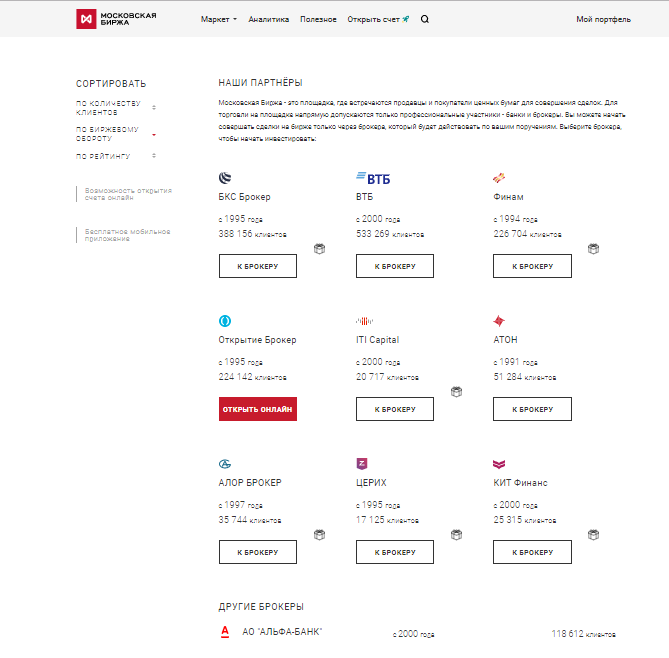Click the ITI Capital logo icon
Viewport: 669px width, 658px height.
point(365,321)
